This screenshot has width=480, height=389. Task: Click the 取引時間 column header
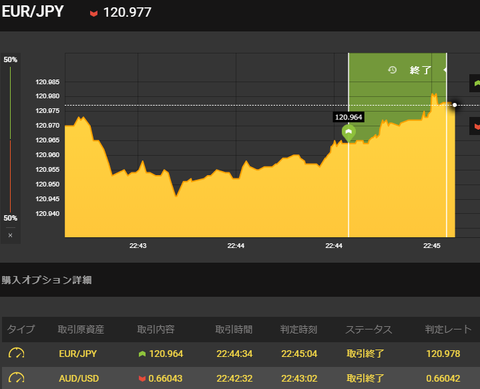coord(234,329)
